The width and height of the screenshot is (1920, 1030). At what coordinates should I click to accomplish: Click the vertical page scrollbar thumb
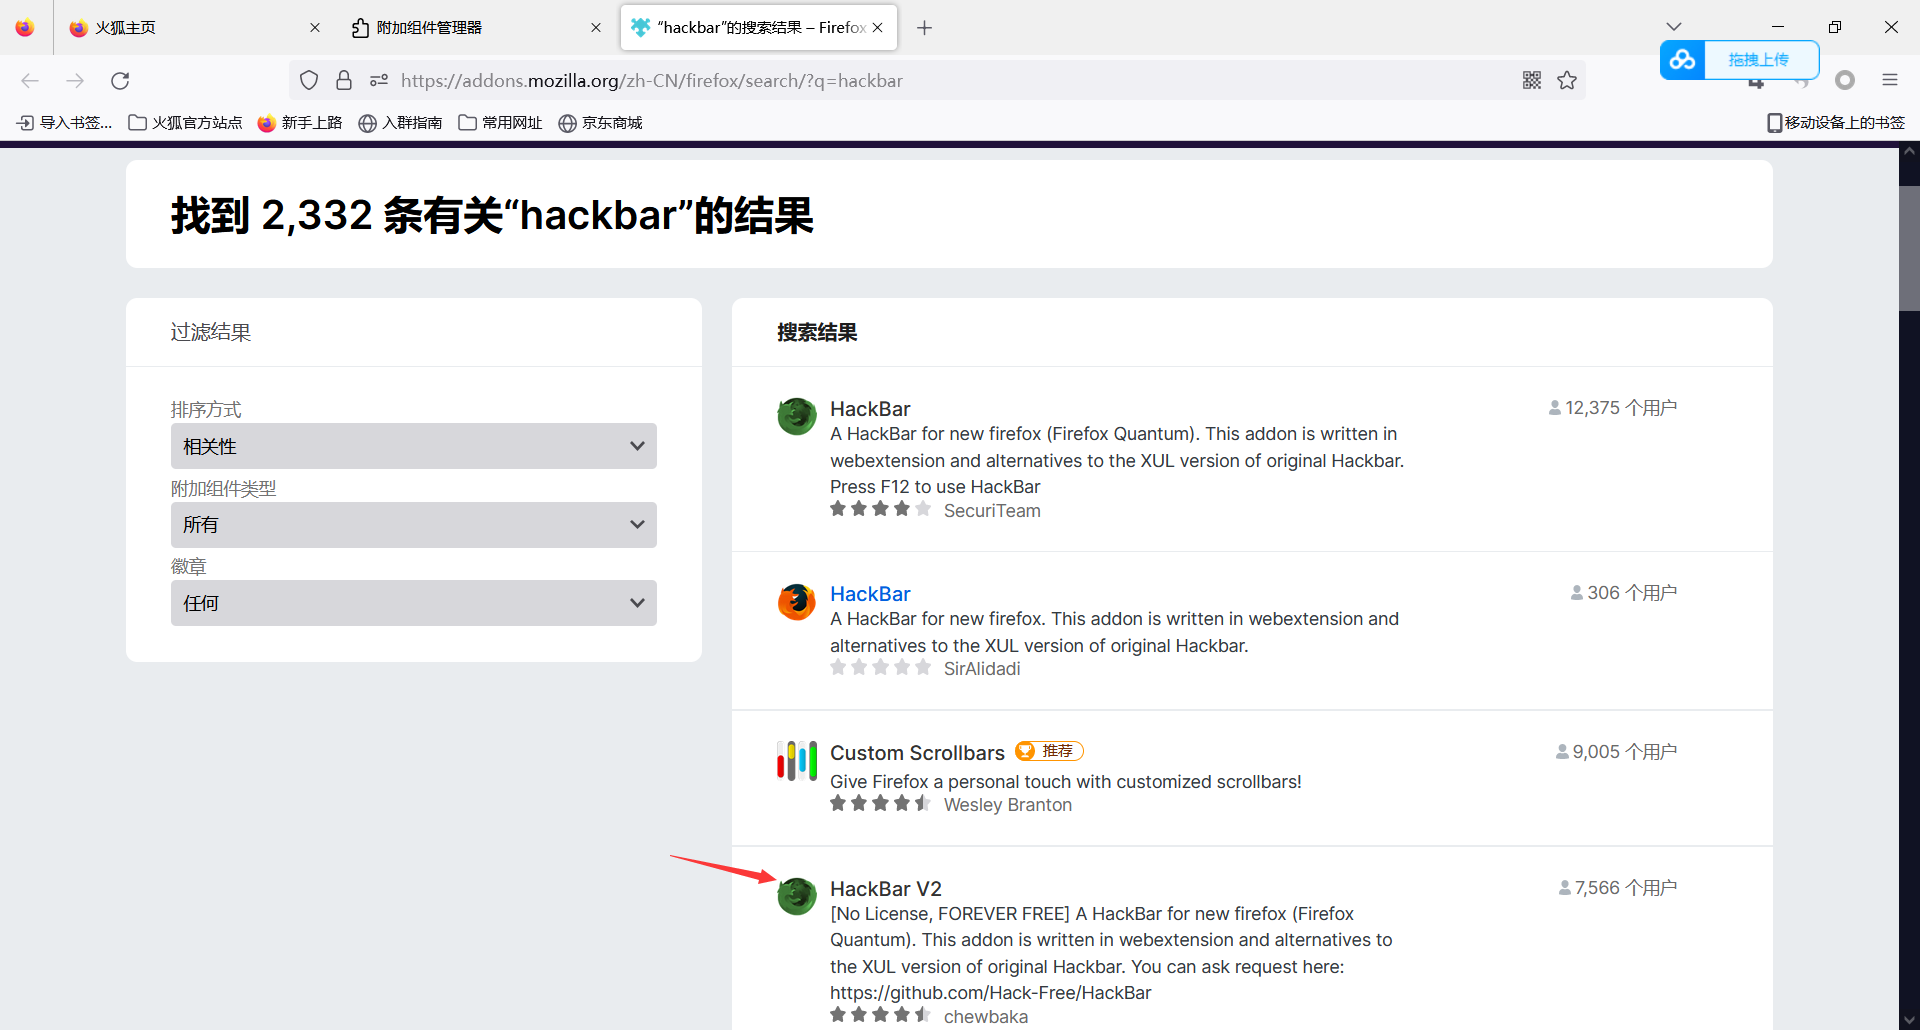click(1909, 248)
